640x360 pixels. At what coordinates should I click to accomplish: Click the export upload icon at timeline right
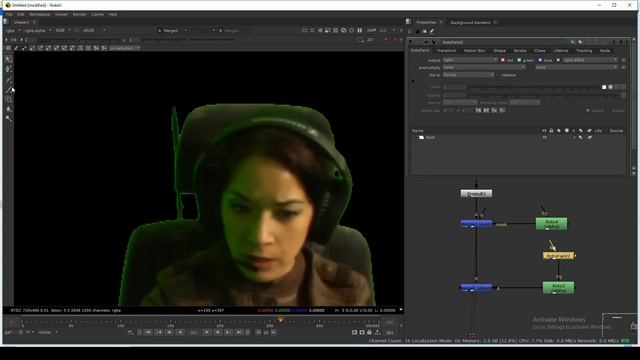(x=378, y=333)
